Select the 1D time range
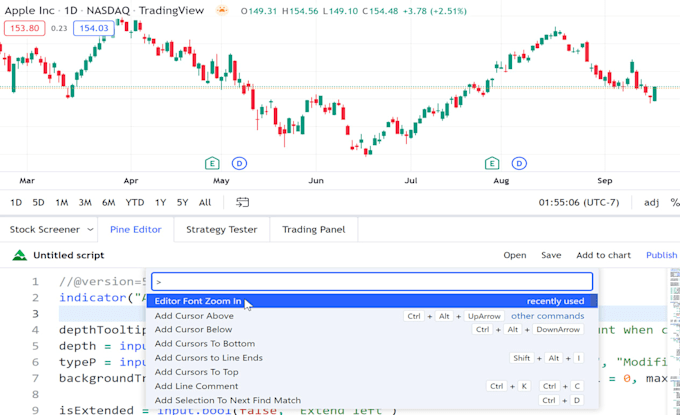 [x=16, y=203]
